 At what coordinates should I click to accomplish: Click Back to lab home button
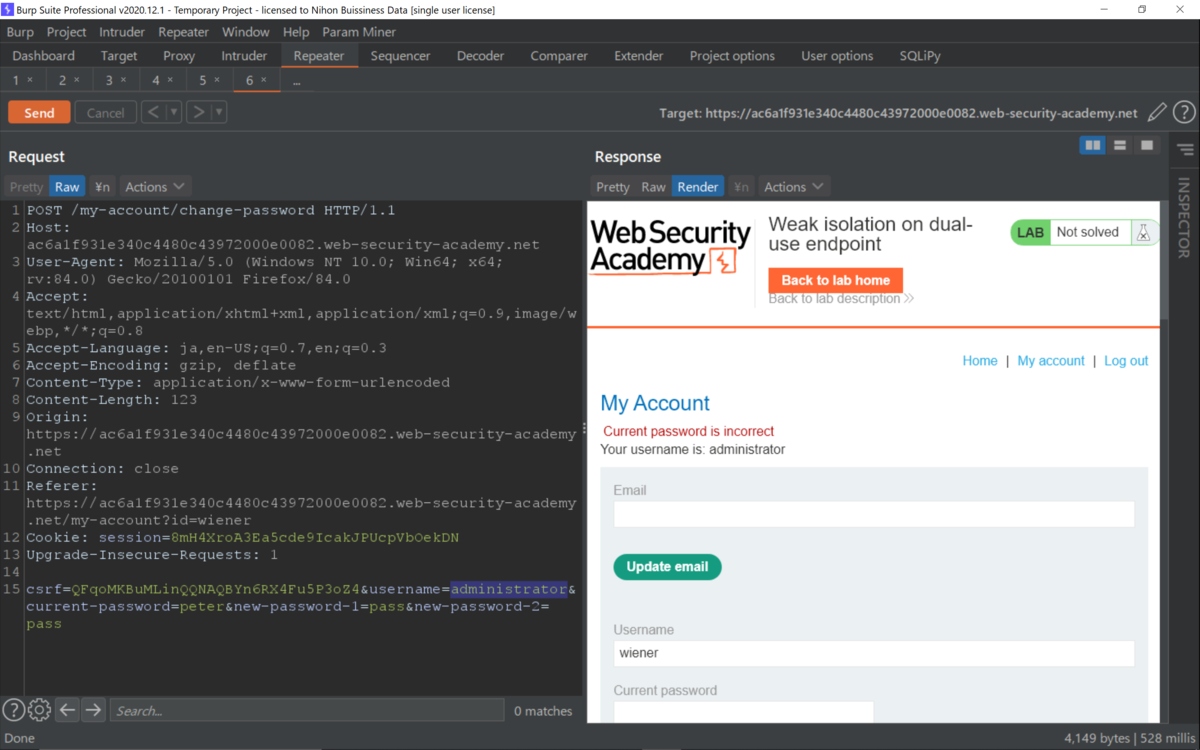836,280
